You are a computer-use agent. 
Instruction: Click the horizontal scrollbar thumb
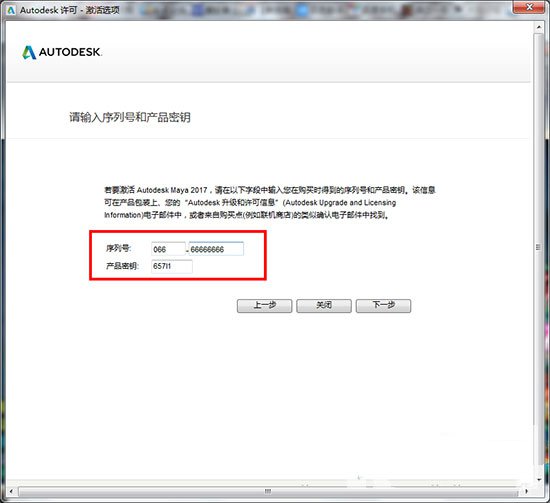point(268,491)
